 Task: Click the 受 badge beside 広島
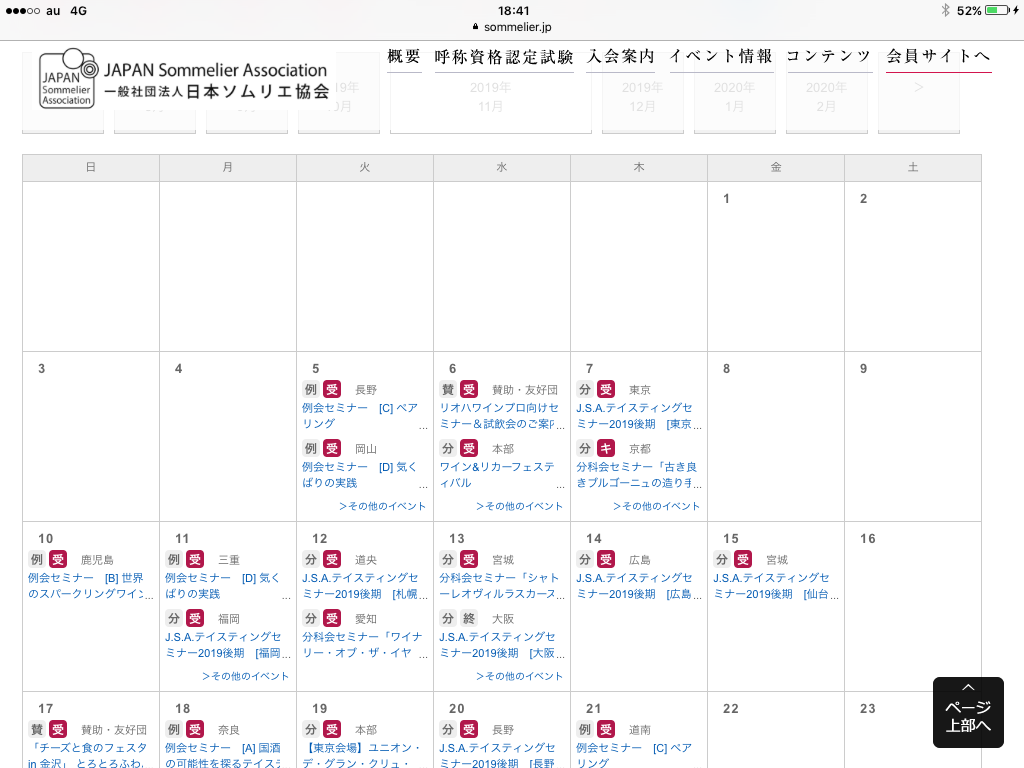coord(607,560)
